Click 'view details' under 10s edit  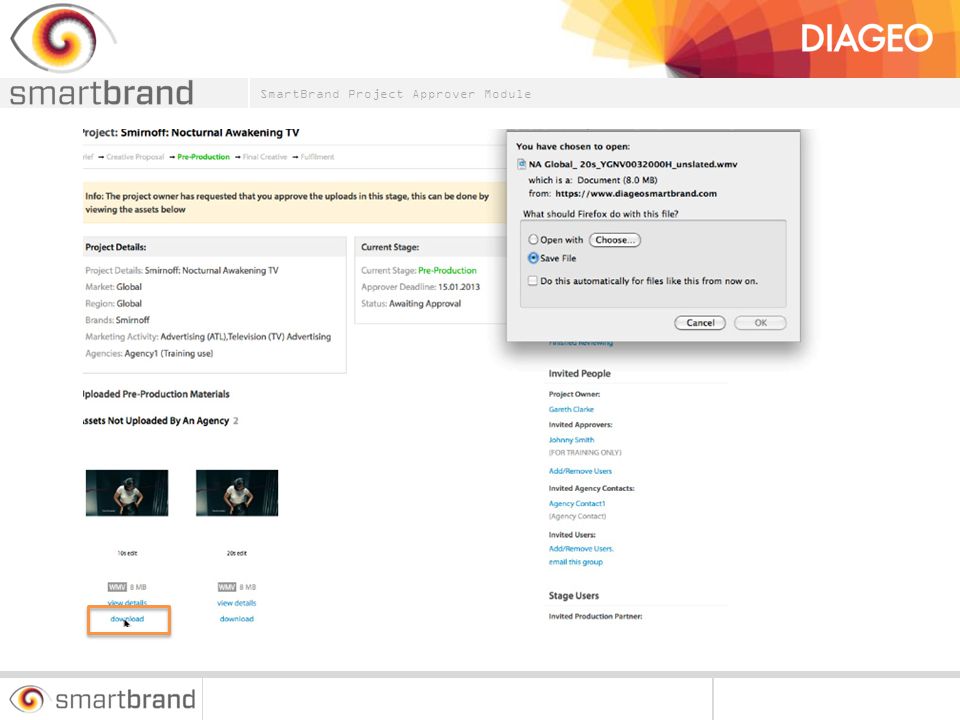(x=127, y=603)
